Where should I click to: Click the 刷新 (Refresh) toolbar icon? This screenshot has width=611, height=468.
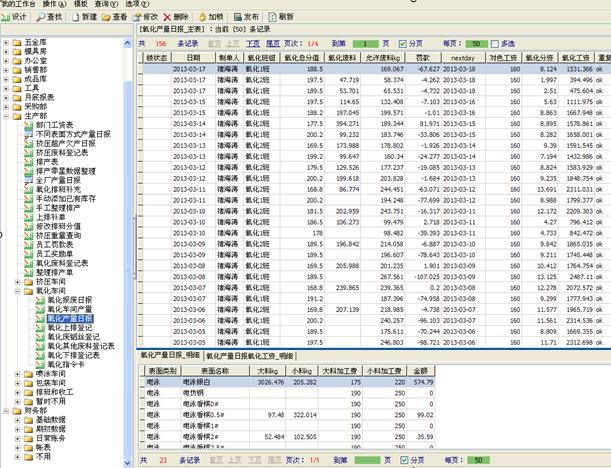tap(274, 17)
